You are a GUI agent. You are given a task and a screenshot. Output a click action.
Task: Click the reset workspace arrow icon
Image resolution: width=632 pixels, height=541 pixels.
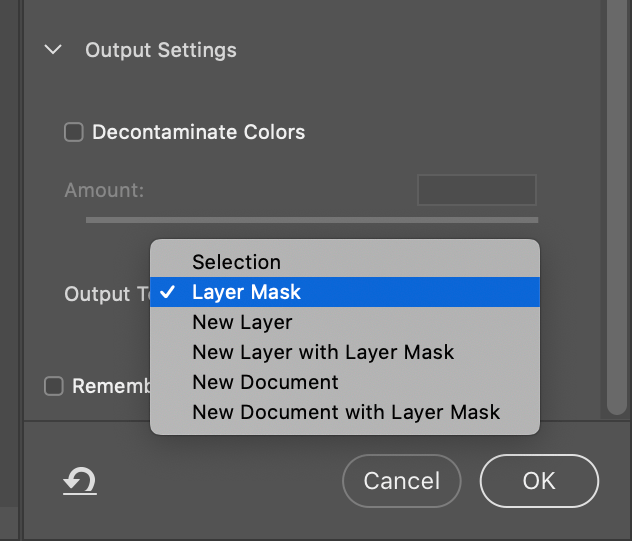(x=79, y=482)
